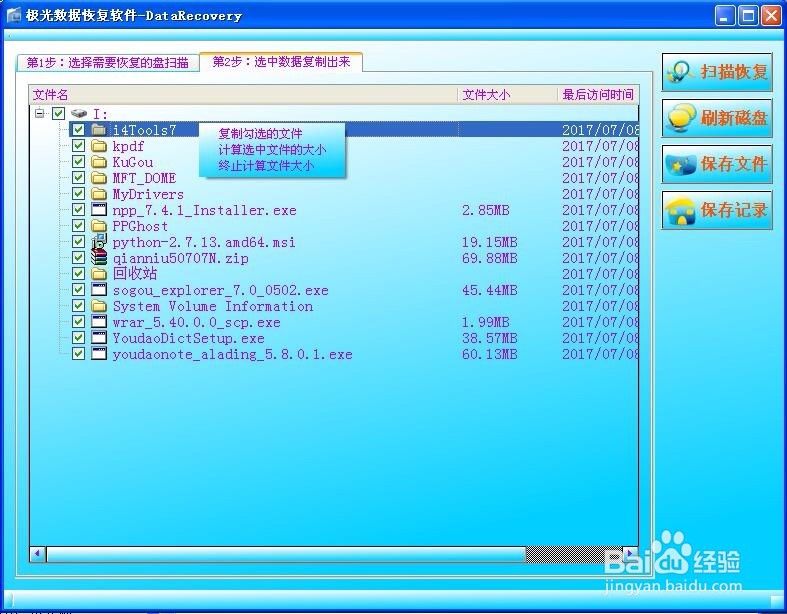The image size is (787, 614).
Task: Choose 计算选中文件的大小 from context menu
Action: point(272,150)
